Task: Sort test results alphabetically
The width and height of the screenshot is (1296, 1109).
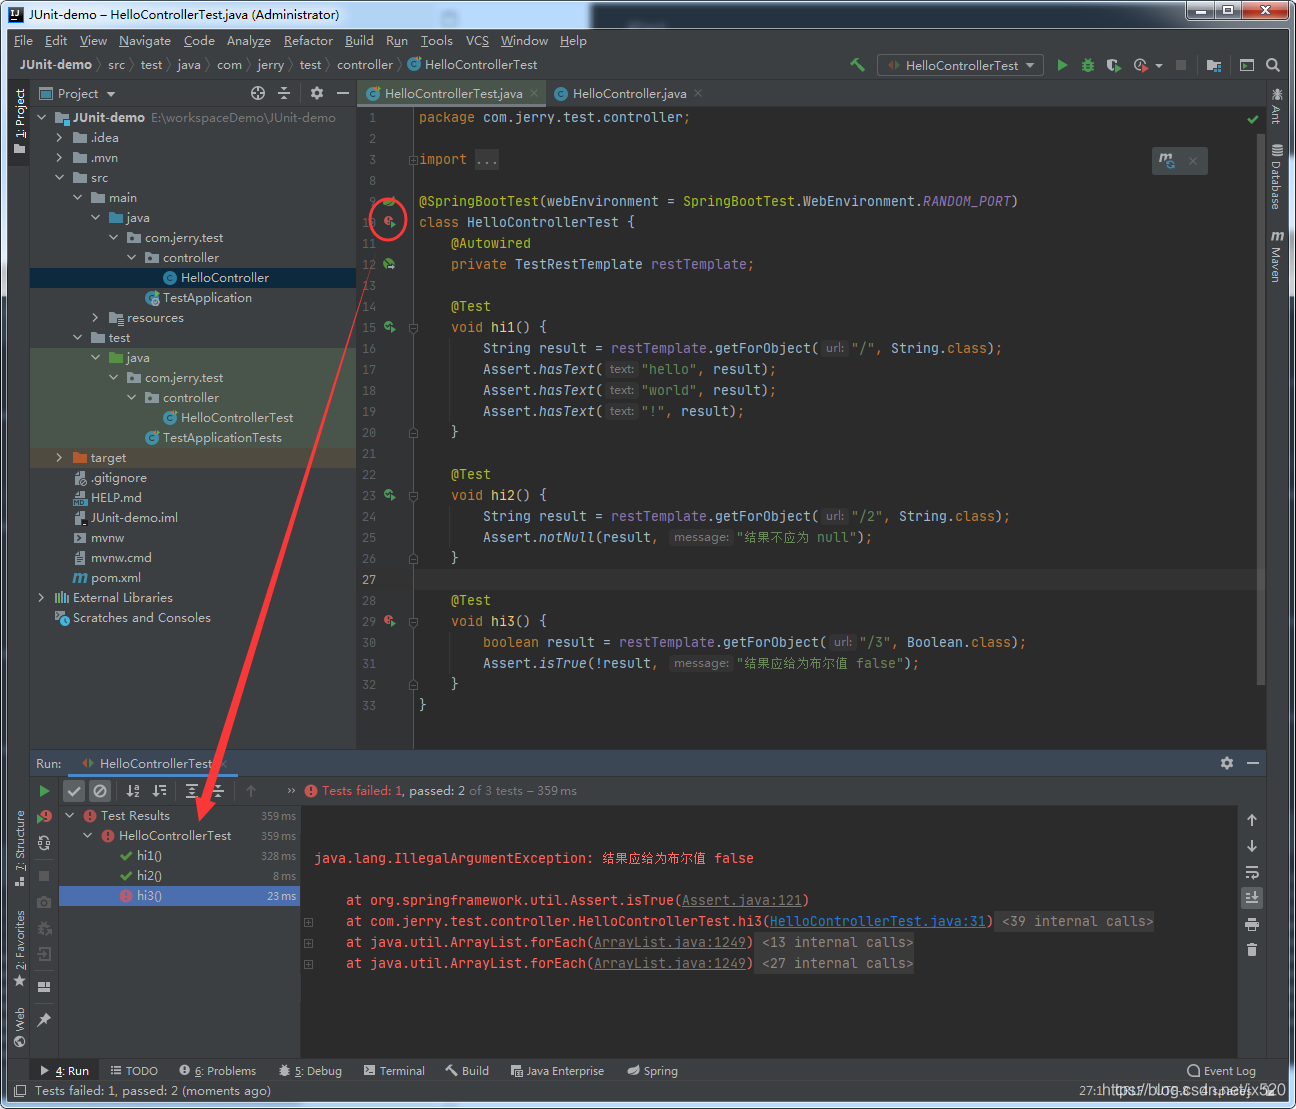Action: [x=133, y=791]
